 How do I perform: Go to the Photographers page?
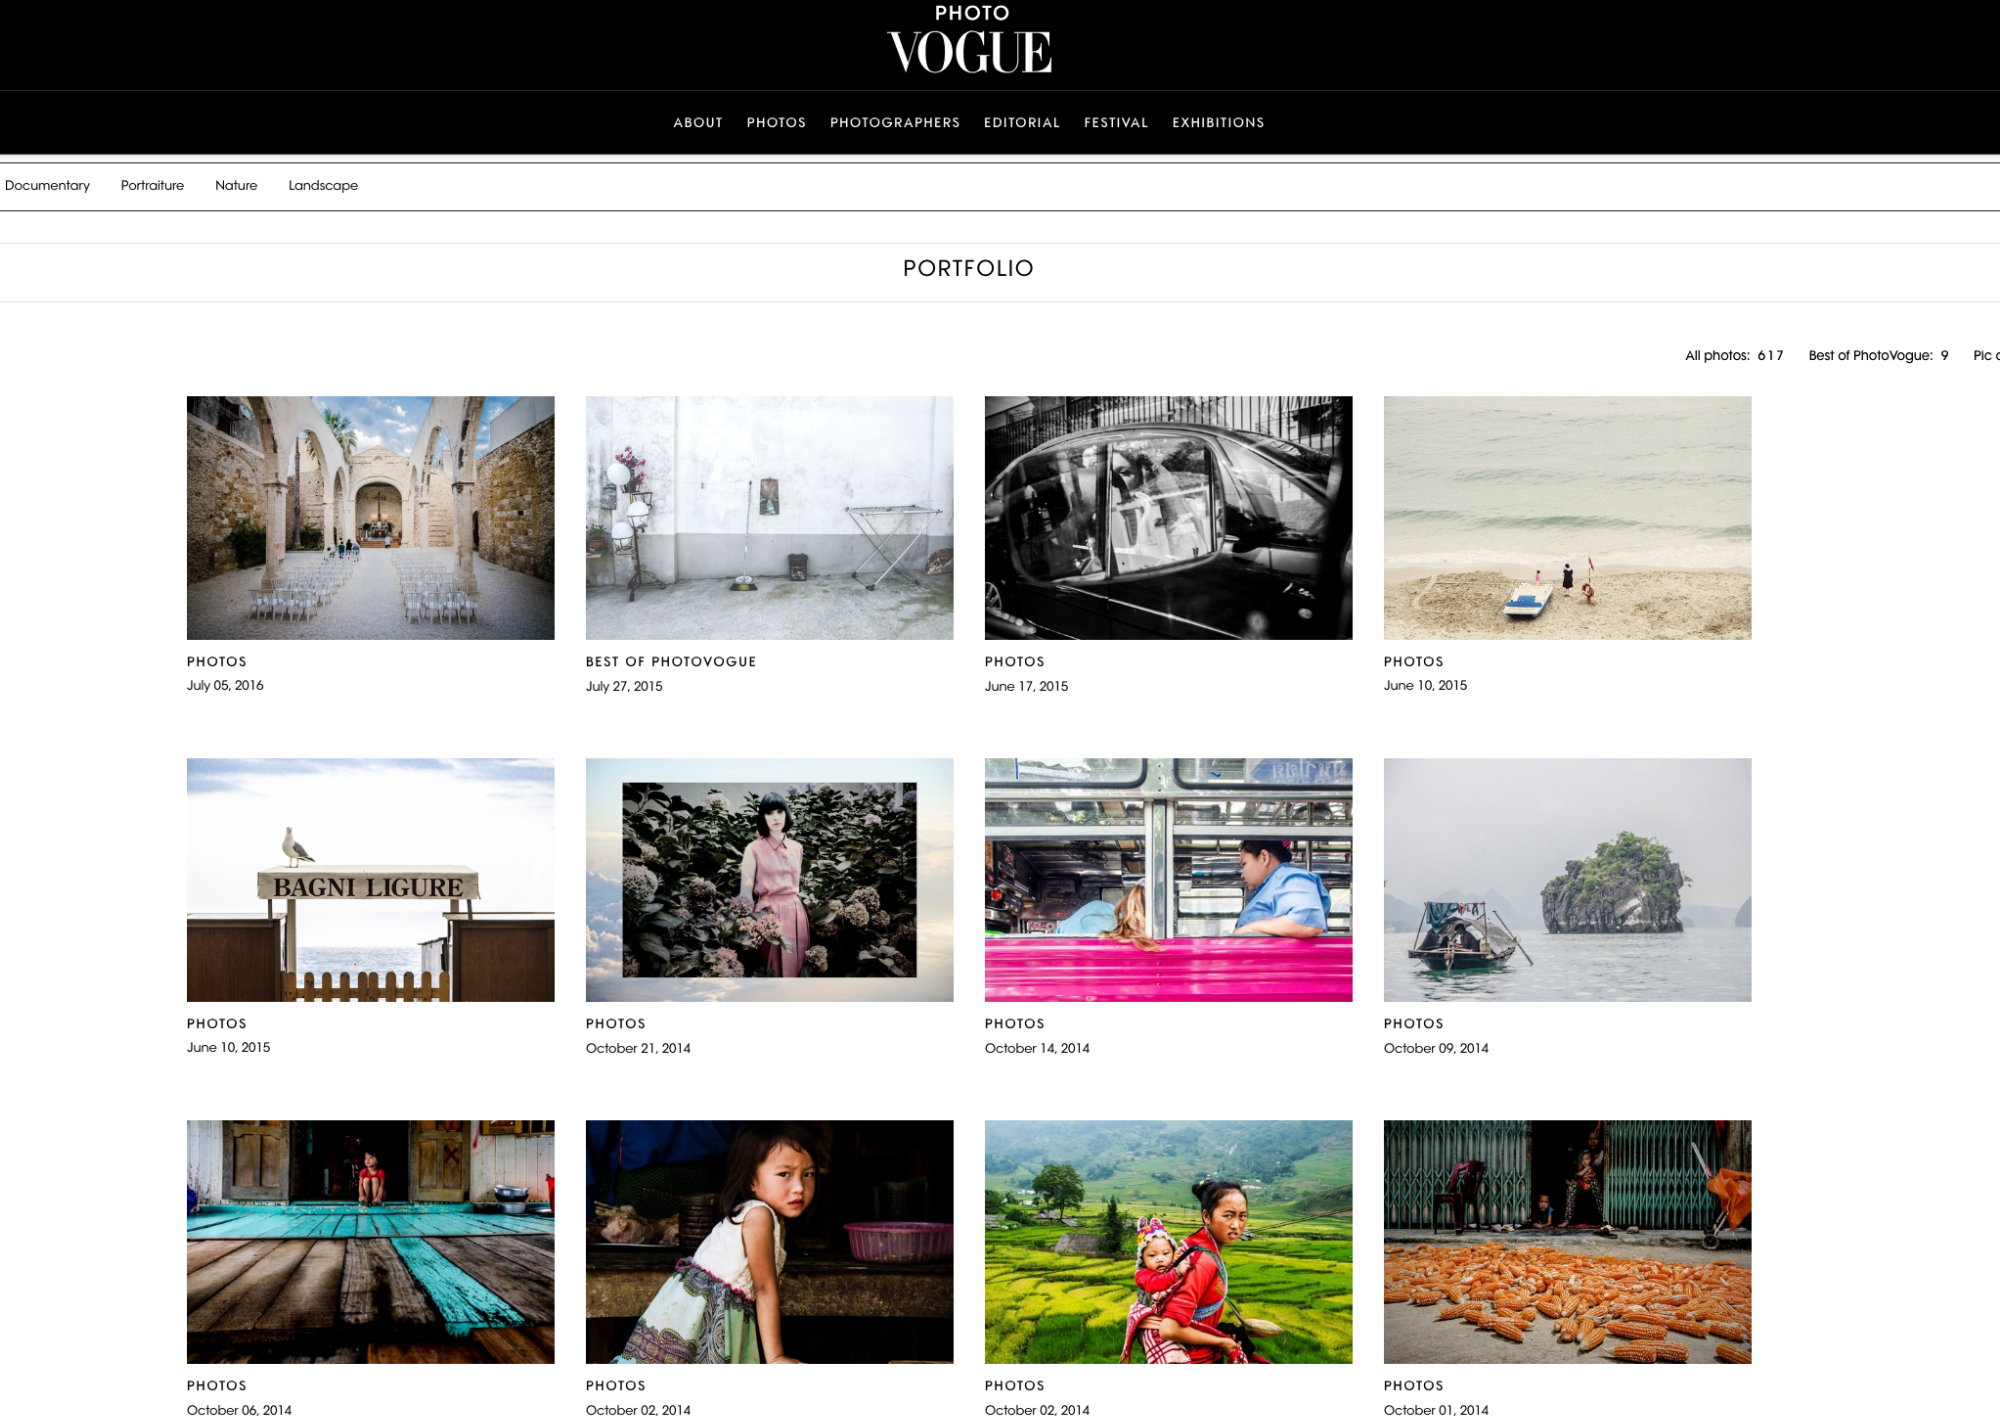[894, 123]
